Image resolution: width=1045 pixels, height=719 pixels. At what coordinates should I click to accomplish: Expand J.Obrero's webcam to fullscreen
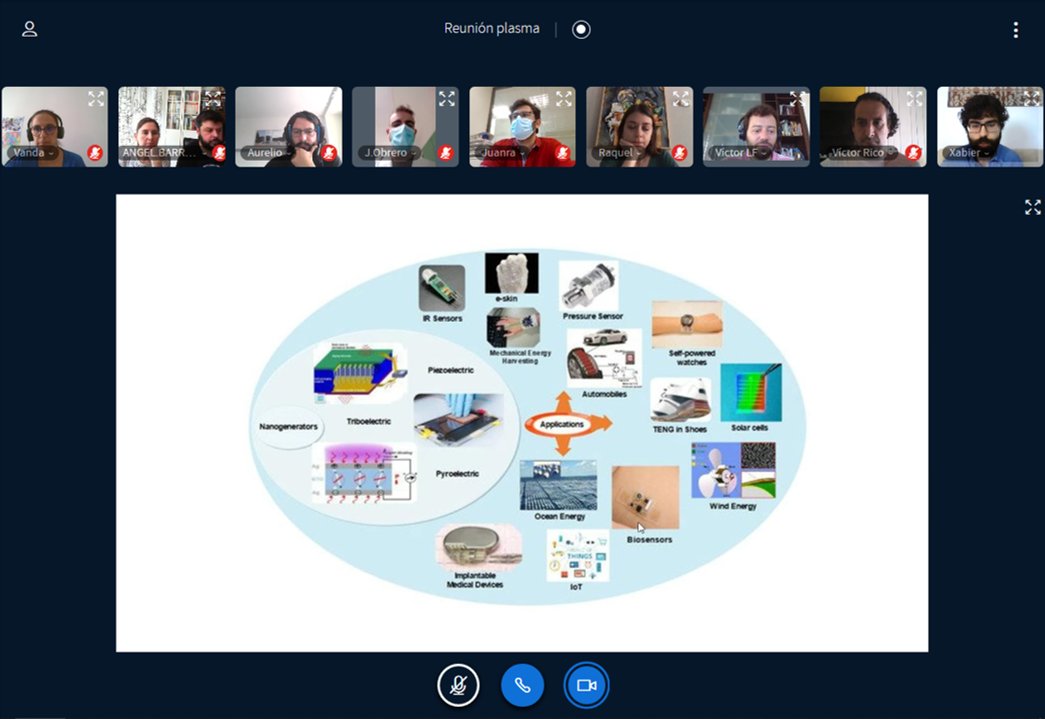point(447,99)
